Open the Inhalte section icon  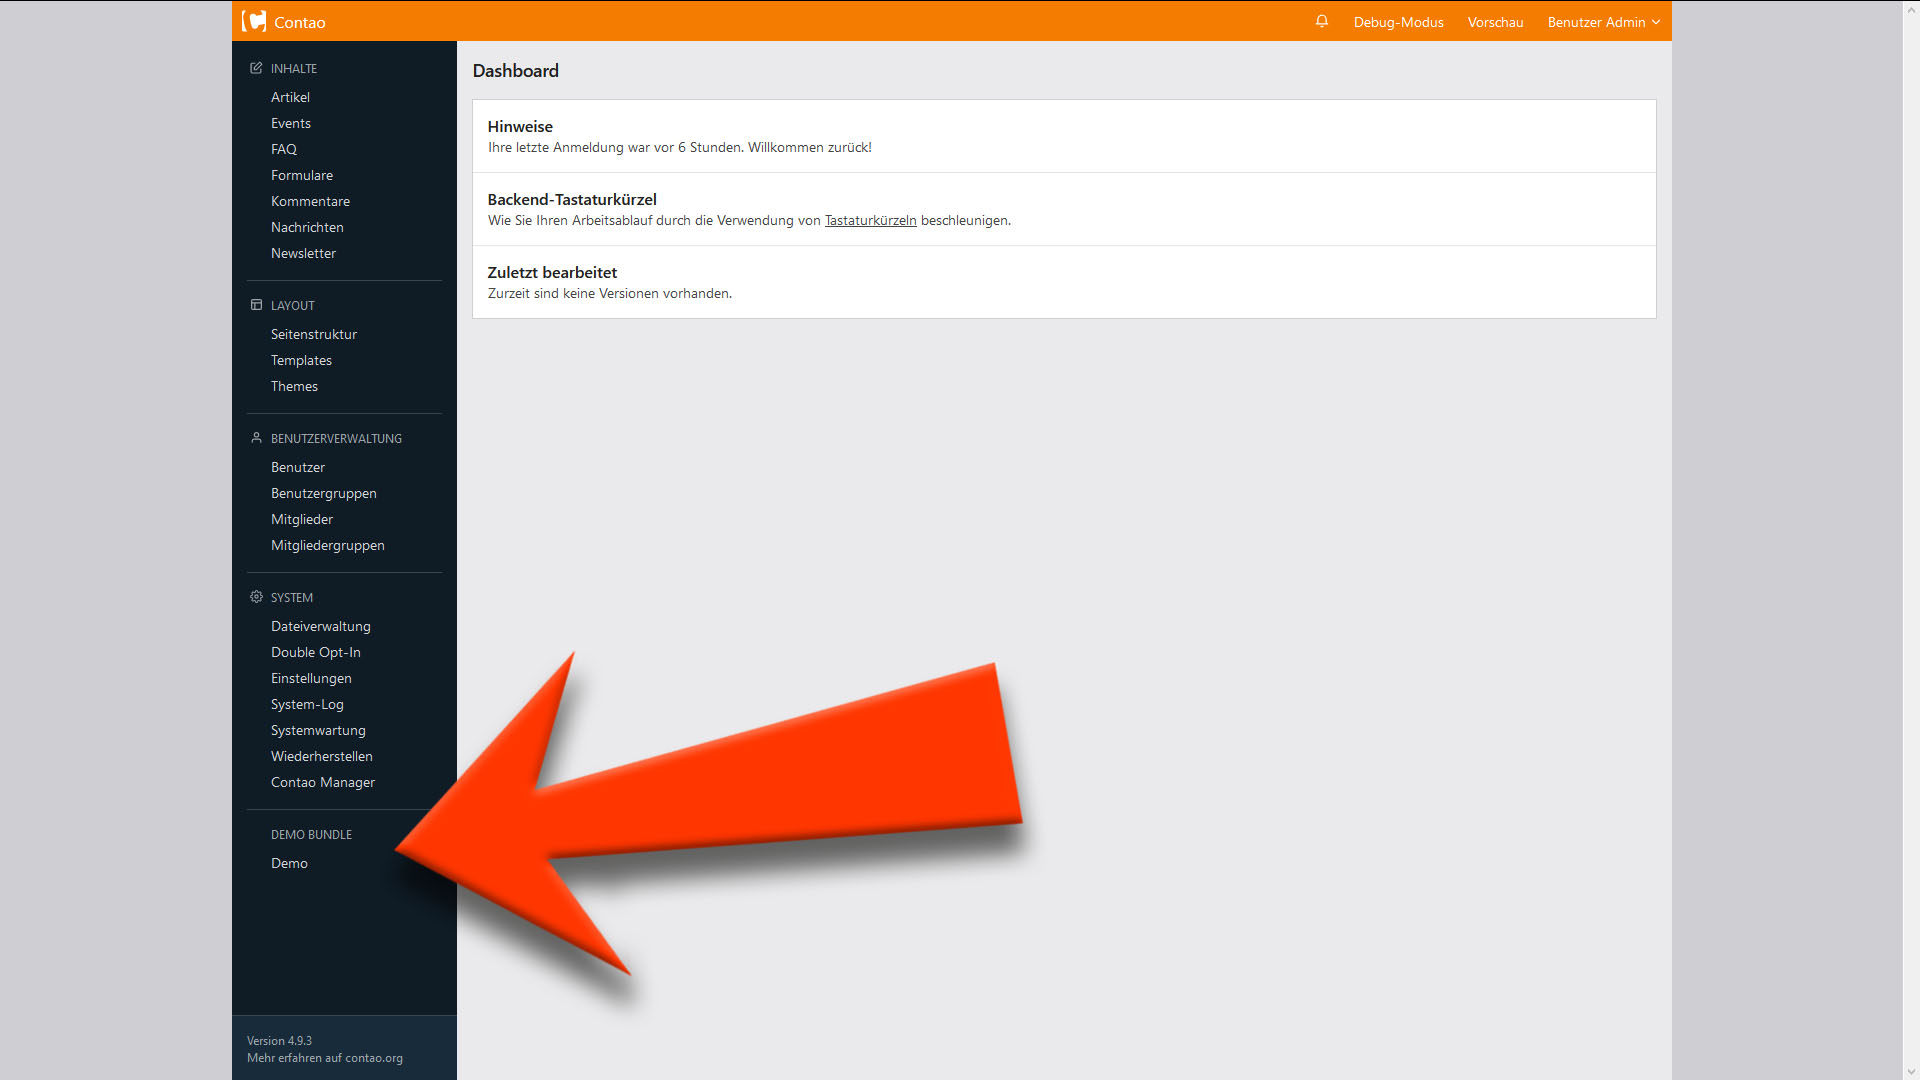(x=256, y=67)
